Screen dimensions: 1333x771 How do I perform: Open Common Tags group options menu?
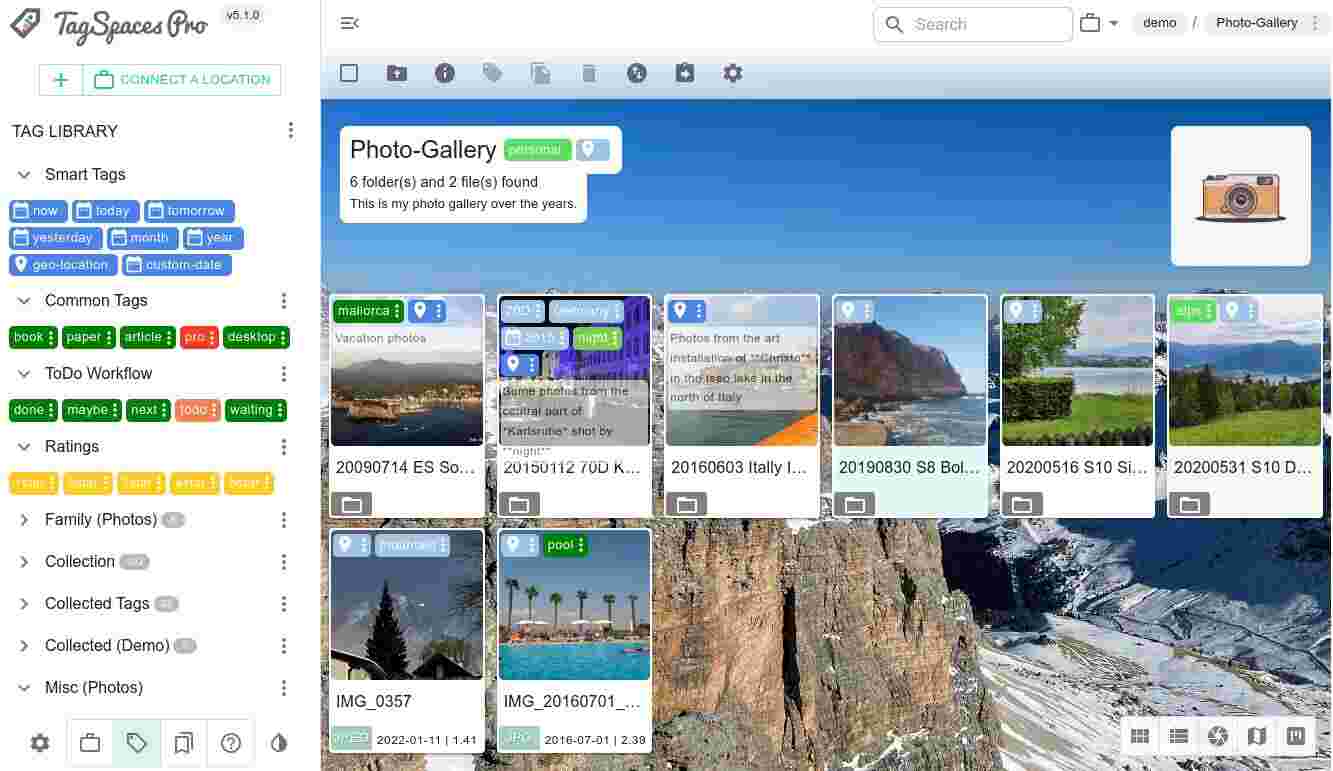click(284, 300)
